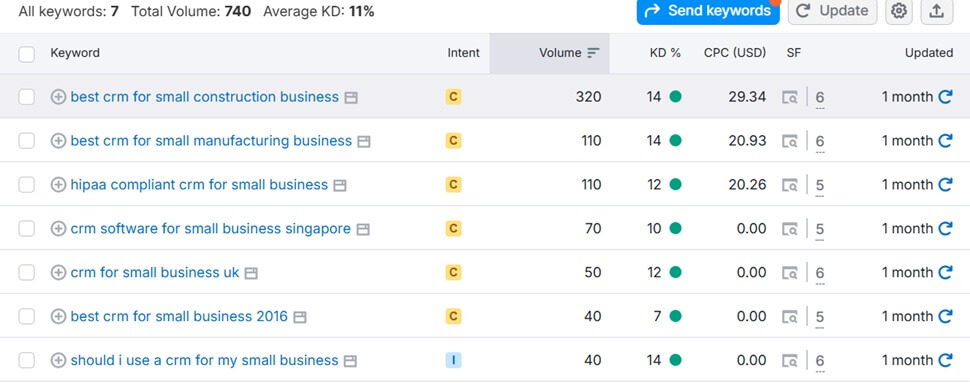This screenshot has width=970, height=383.
Task: Add crm for small business uk via plus icon
Action: pos(58,273)
